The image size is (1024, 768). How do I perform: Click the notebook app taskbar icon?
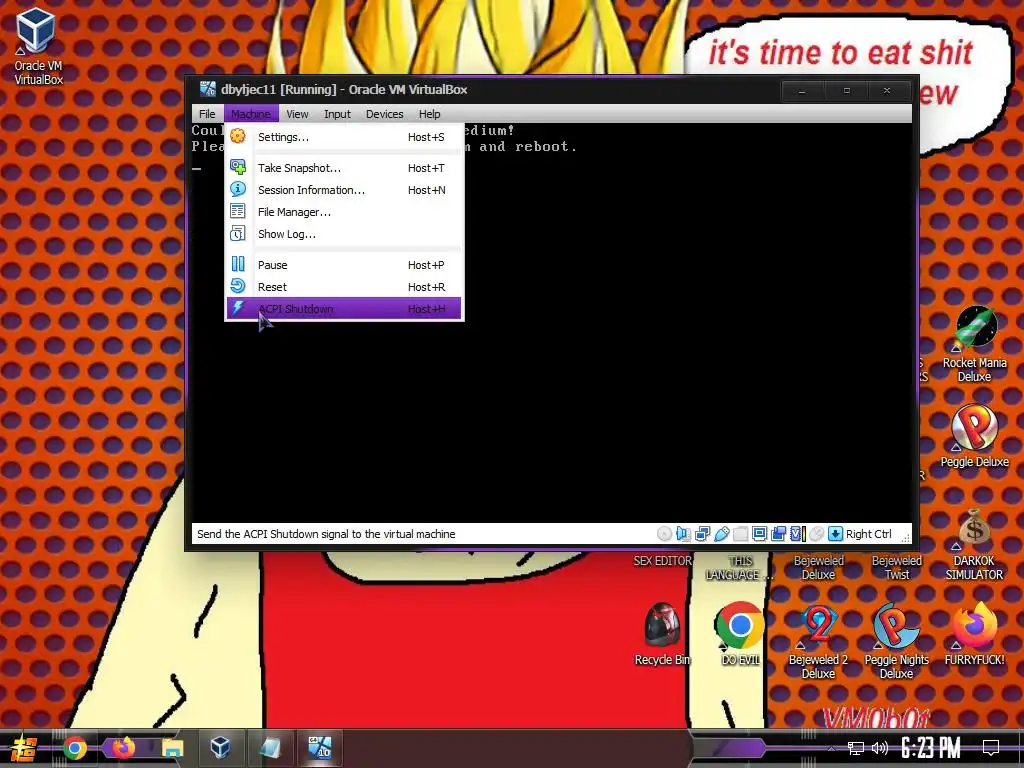[270, 748]
